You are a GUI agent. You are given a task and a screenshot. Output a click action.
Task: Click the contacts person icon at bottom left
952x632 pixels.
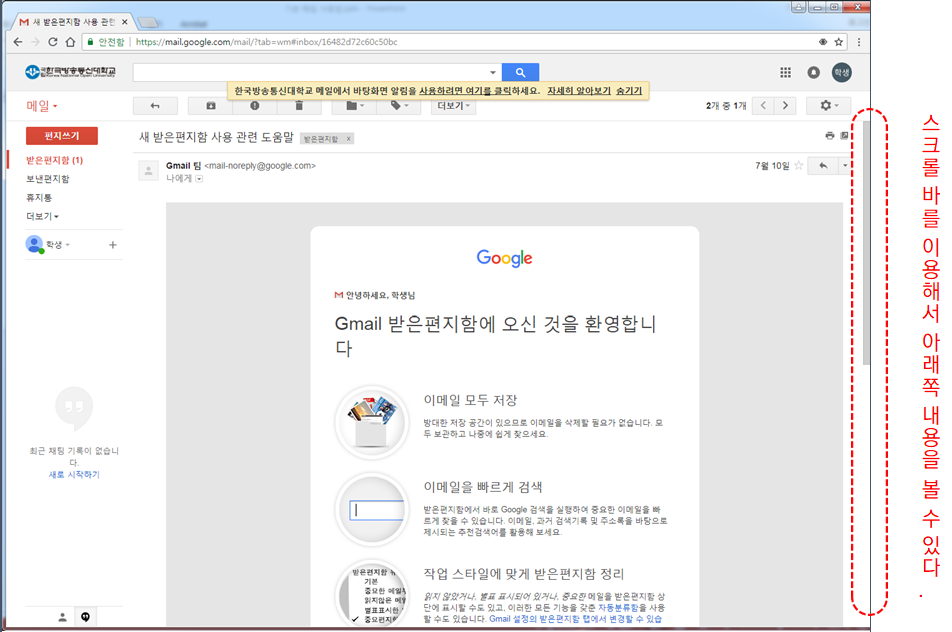(62, 617)
